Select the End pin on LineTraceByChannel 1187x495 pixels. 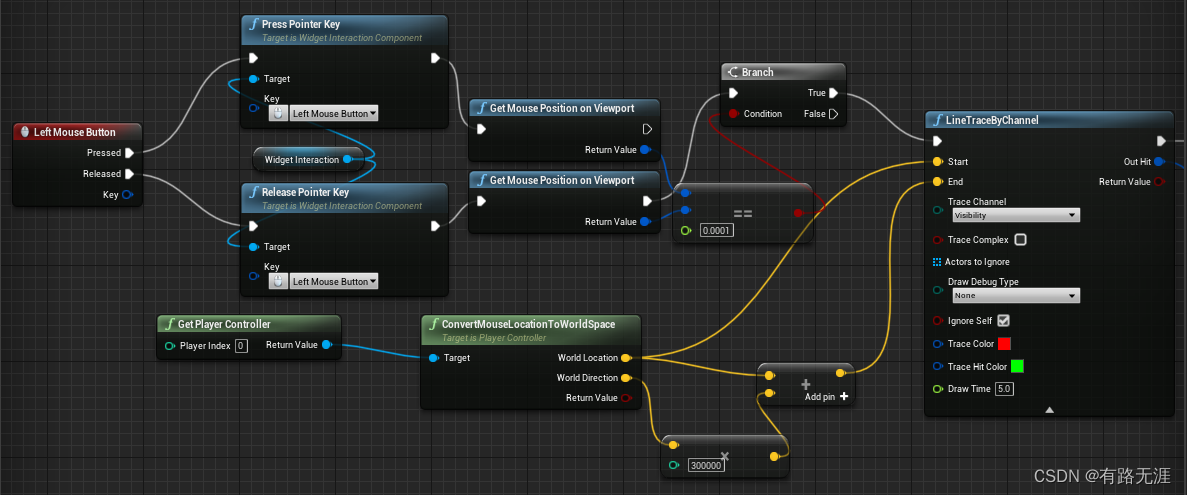pos(937,182)
